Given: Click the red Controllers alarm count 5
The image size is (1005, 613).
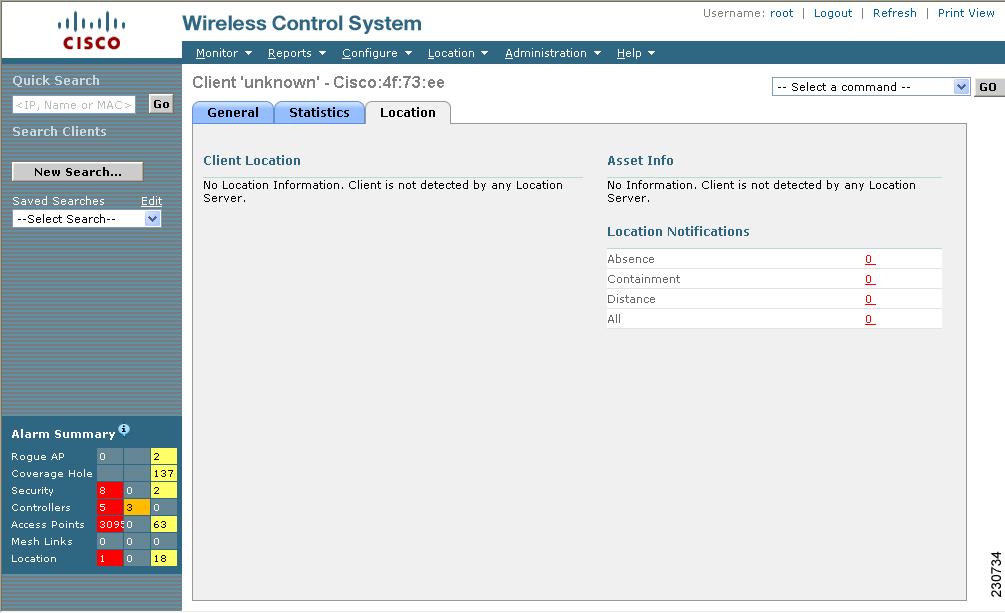Looking at the screenshot, I should click(x=110, y=507).
